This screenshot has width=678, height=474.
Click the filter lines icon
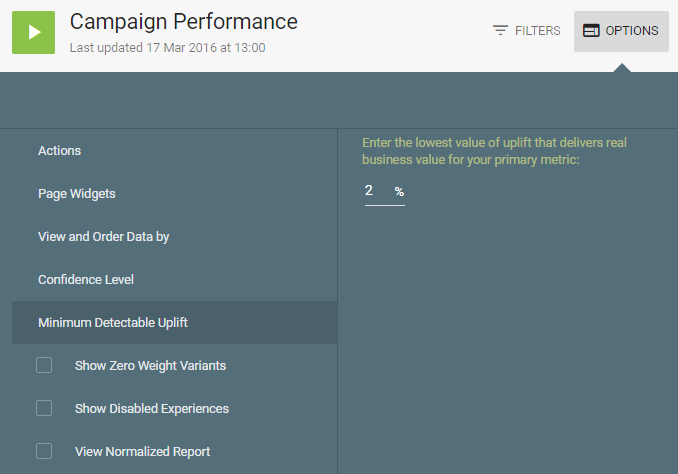(501, 31)
